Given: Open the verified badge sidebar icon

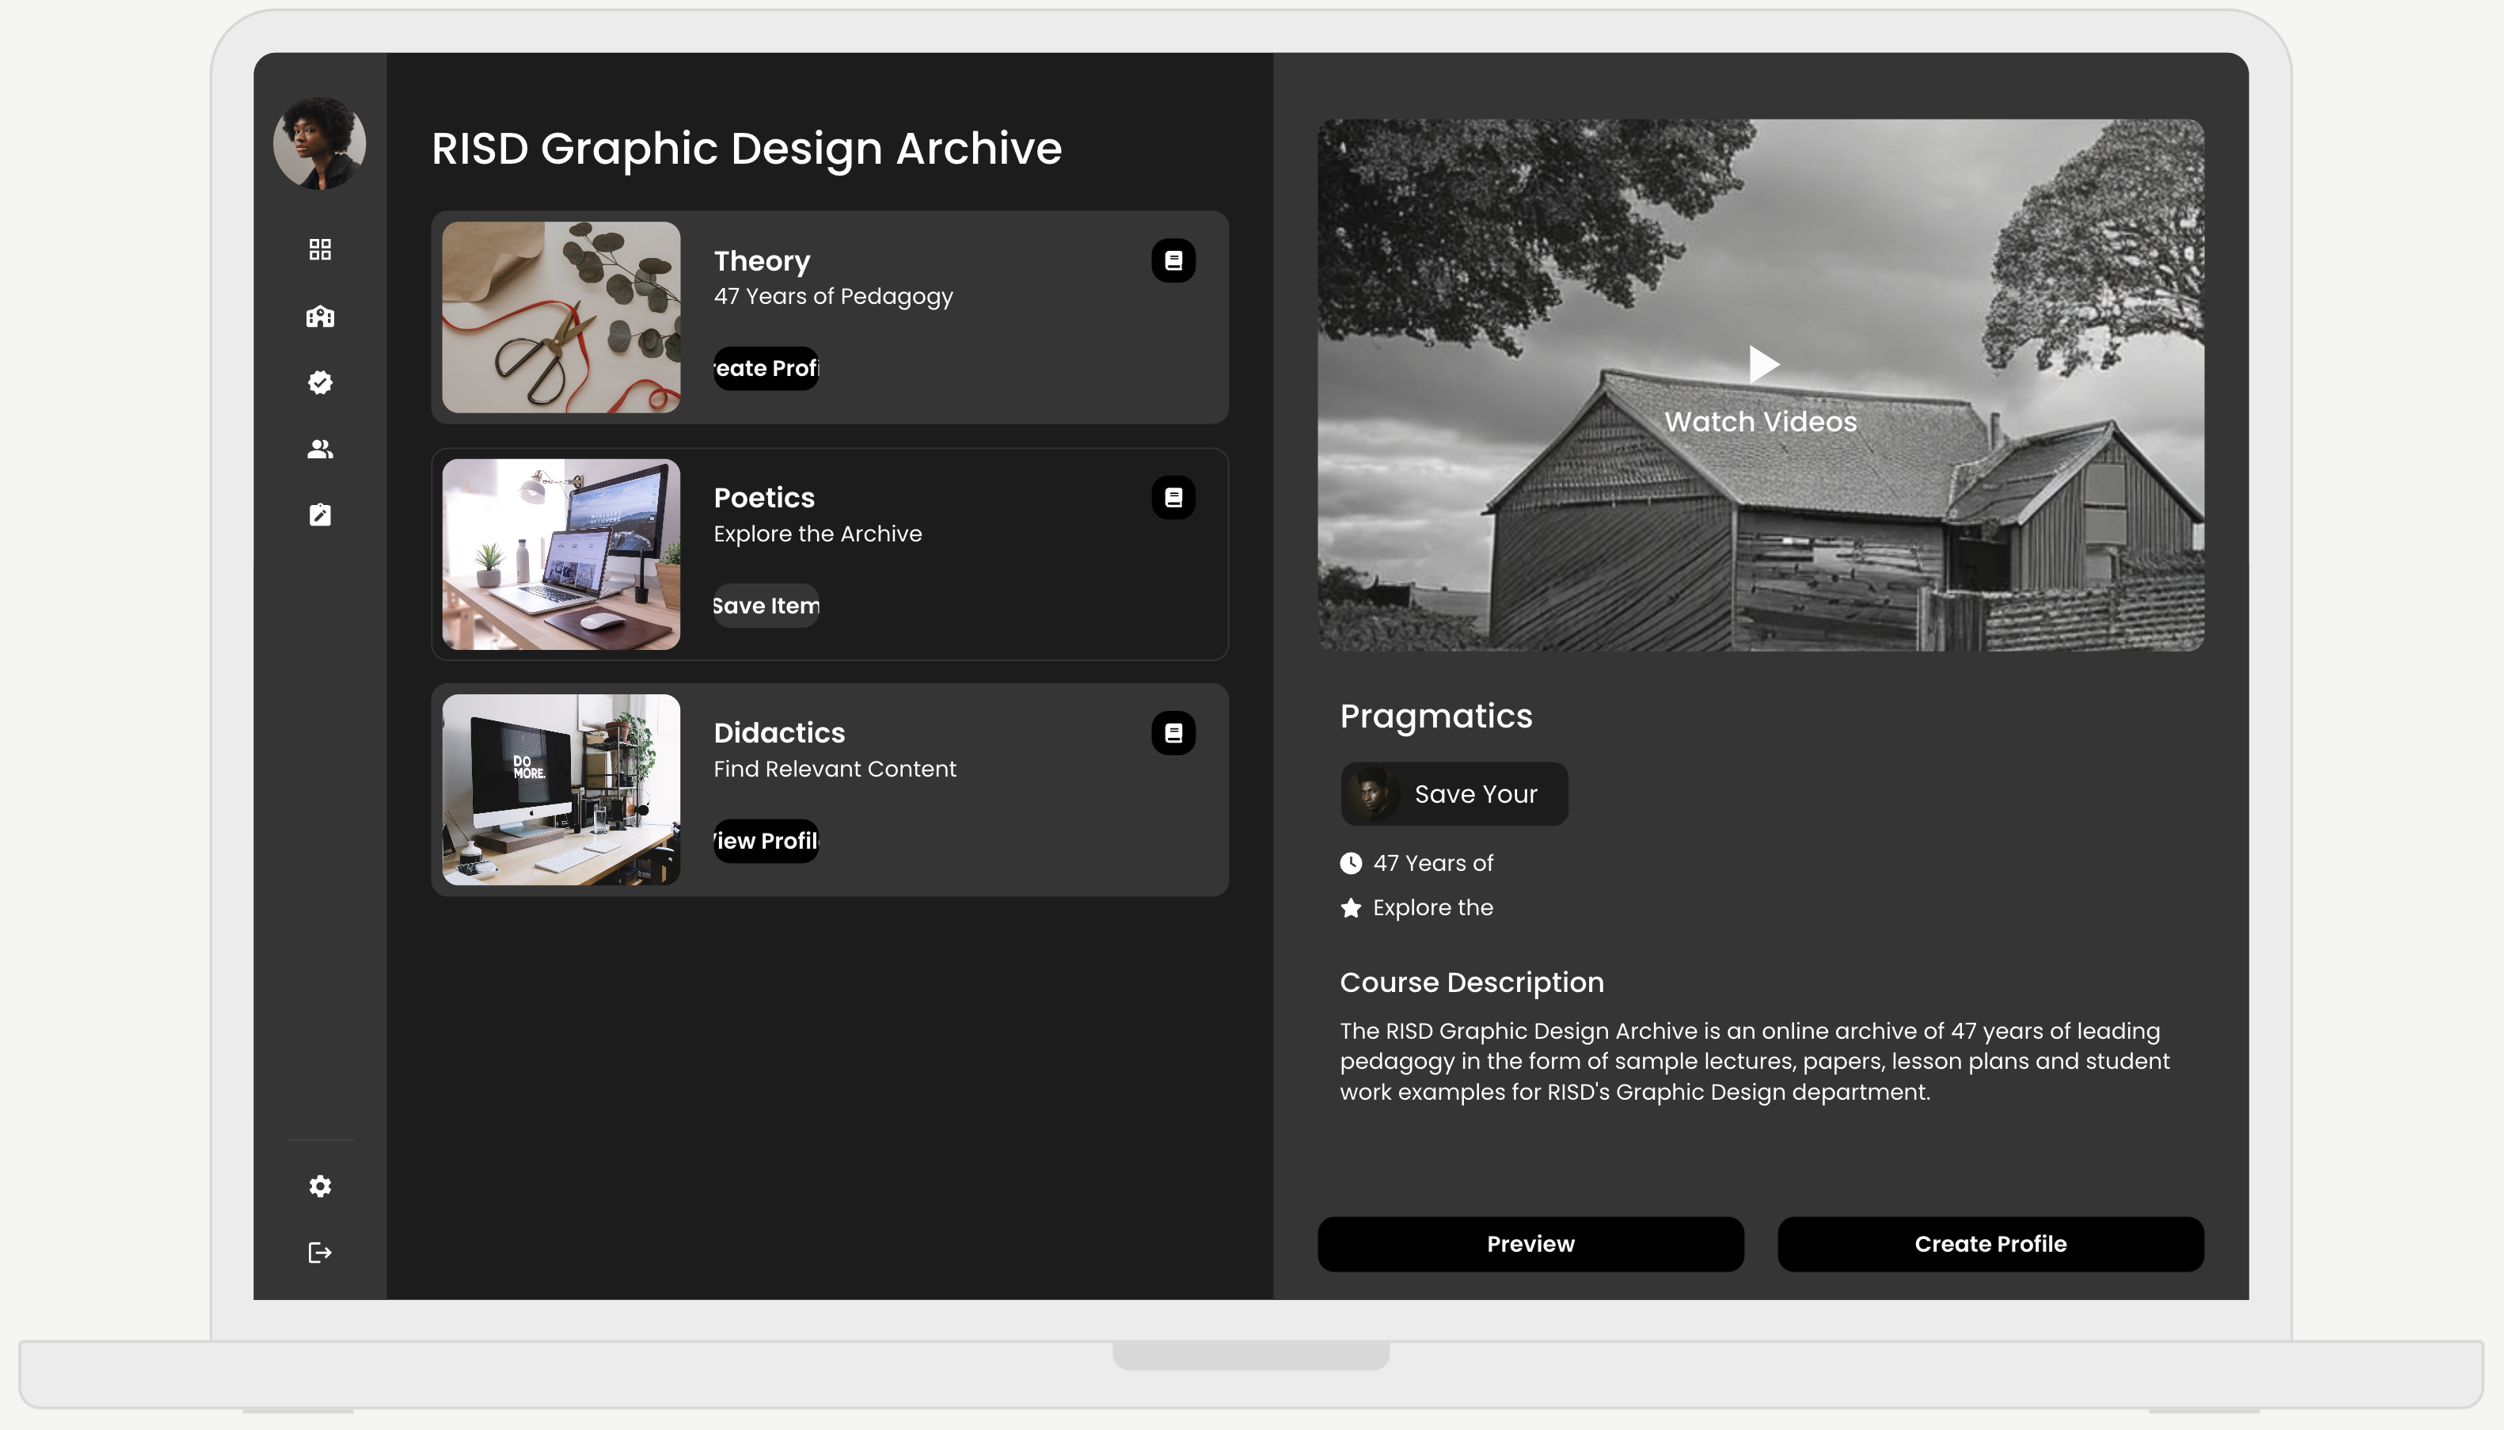Looking at the screenshot, I should tap(320, 382).
